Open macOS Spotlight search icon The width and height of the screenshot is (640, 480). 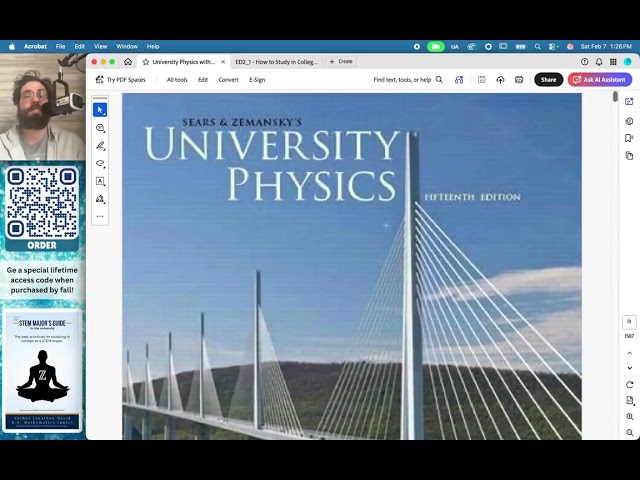point(538,47)
